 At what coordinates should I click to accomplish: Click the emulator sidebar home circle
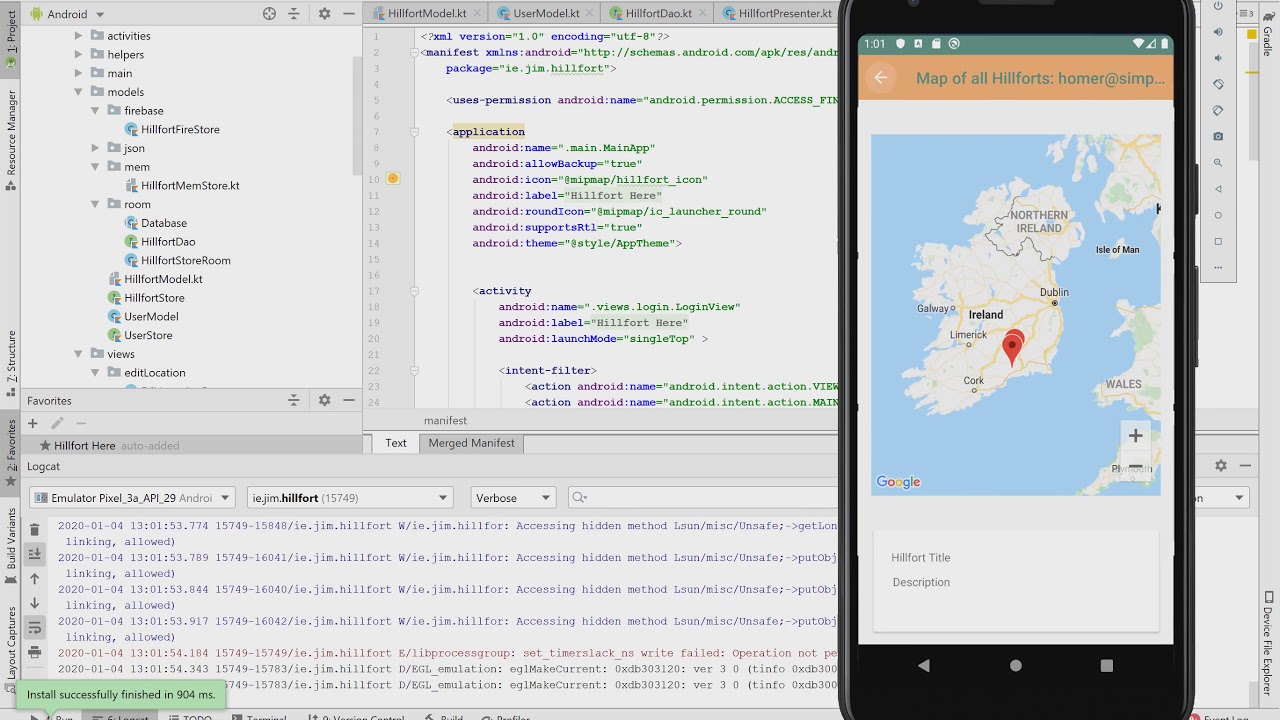[1218, 215]
